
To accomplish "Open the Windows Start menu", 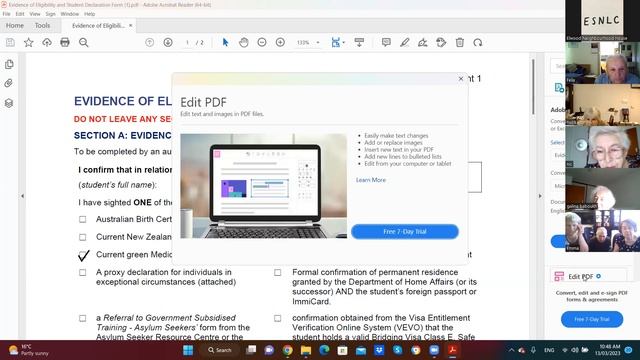I will tap(188, 350).
